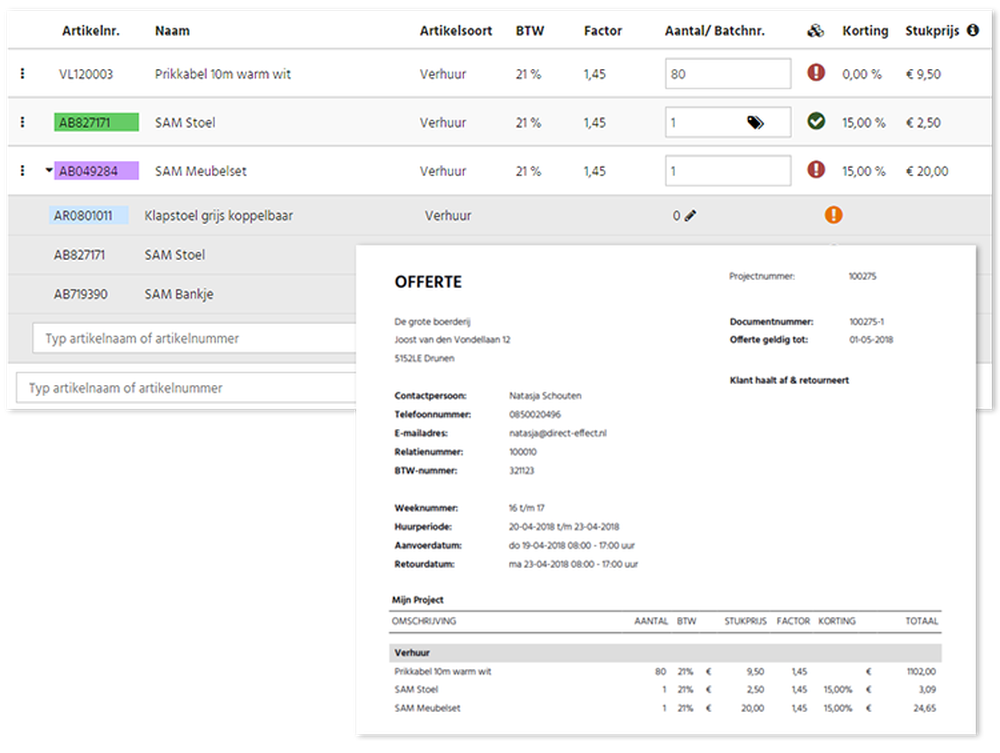Click the article search field inside the set

195,339
